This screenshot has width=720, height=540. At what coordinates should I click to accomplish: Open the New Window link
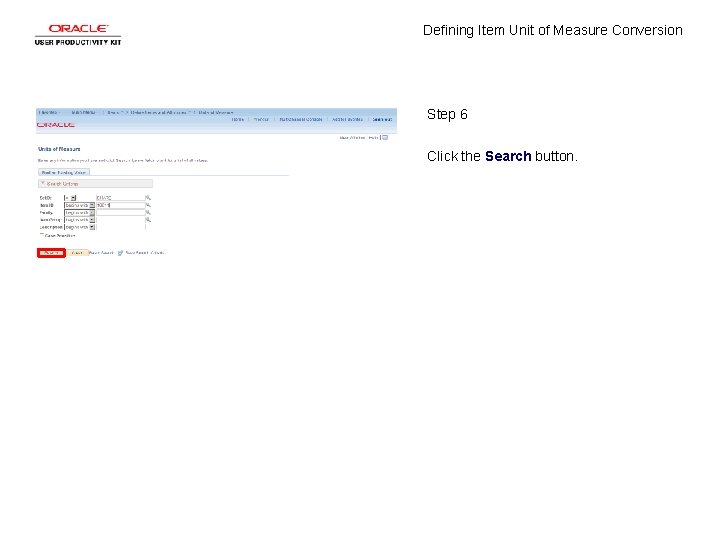pyautogui.click(x=352, y=138)
